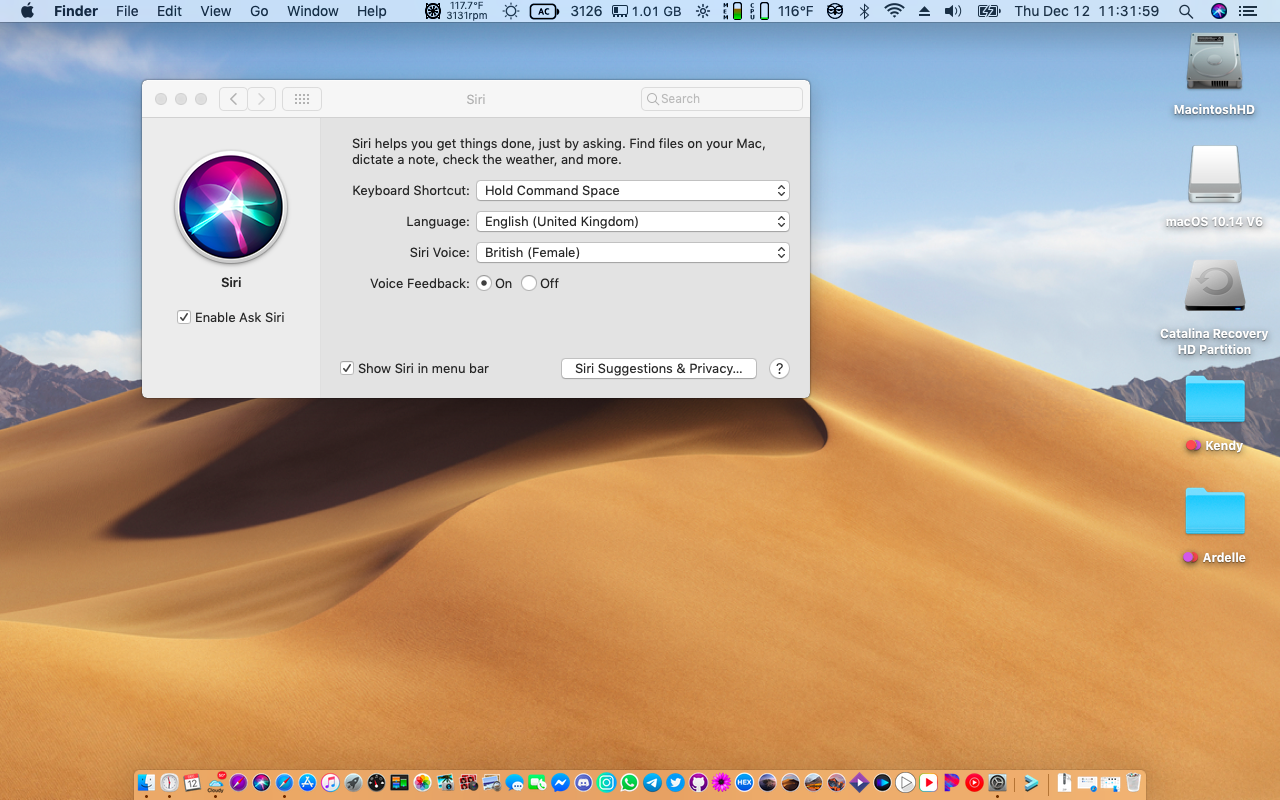Click the volume icon in menu bar

[953, 11]
